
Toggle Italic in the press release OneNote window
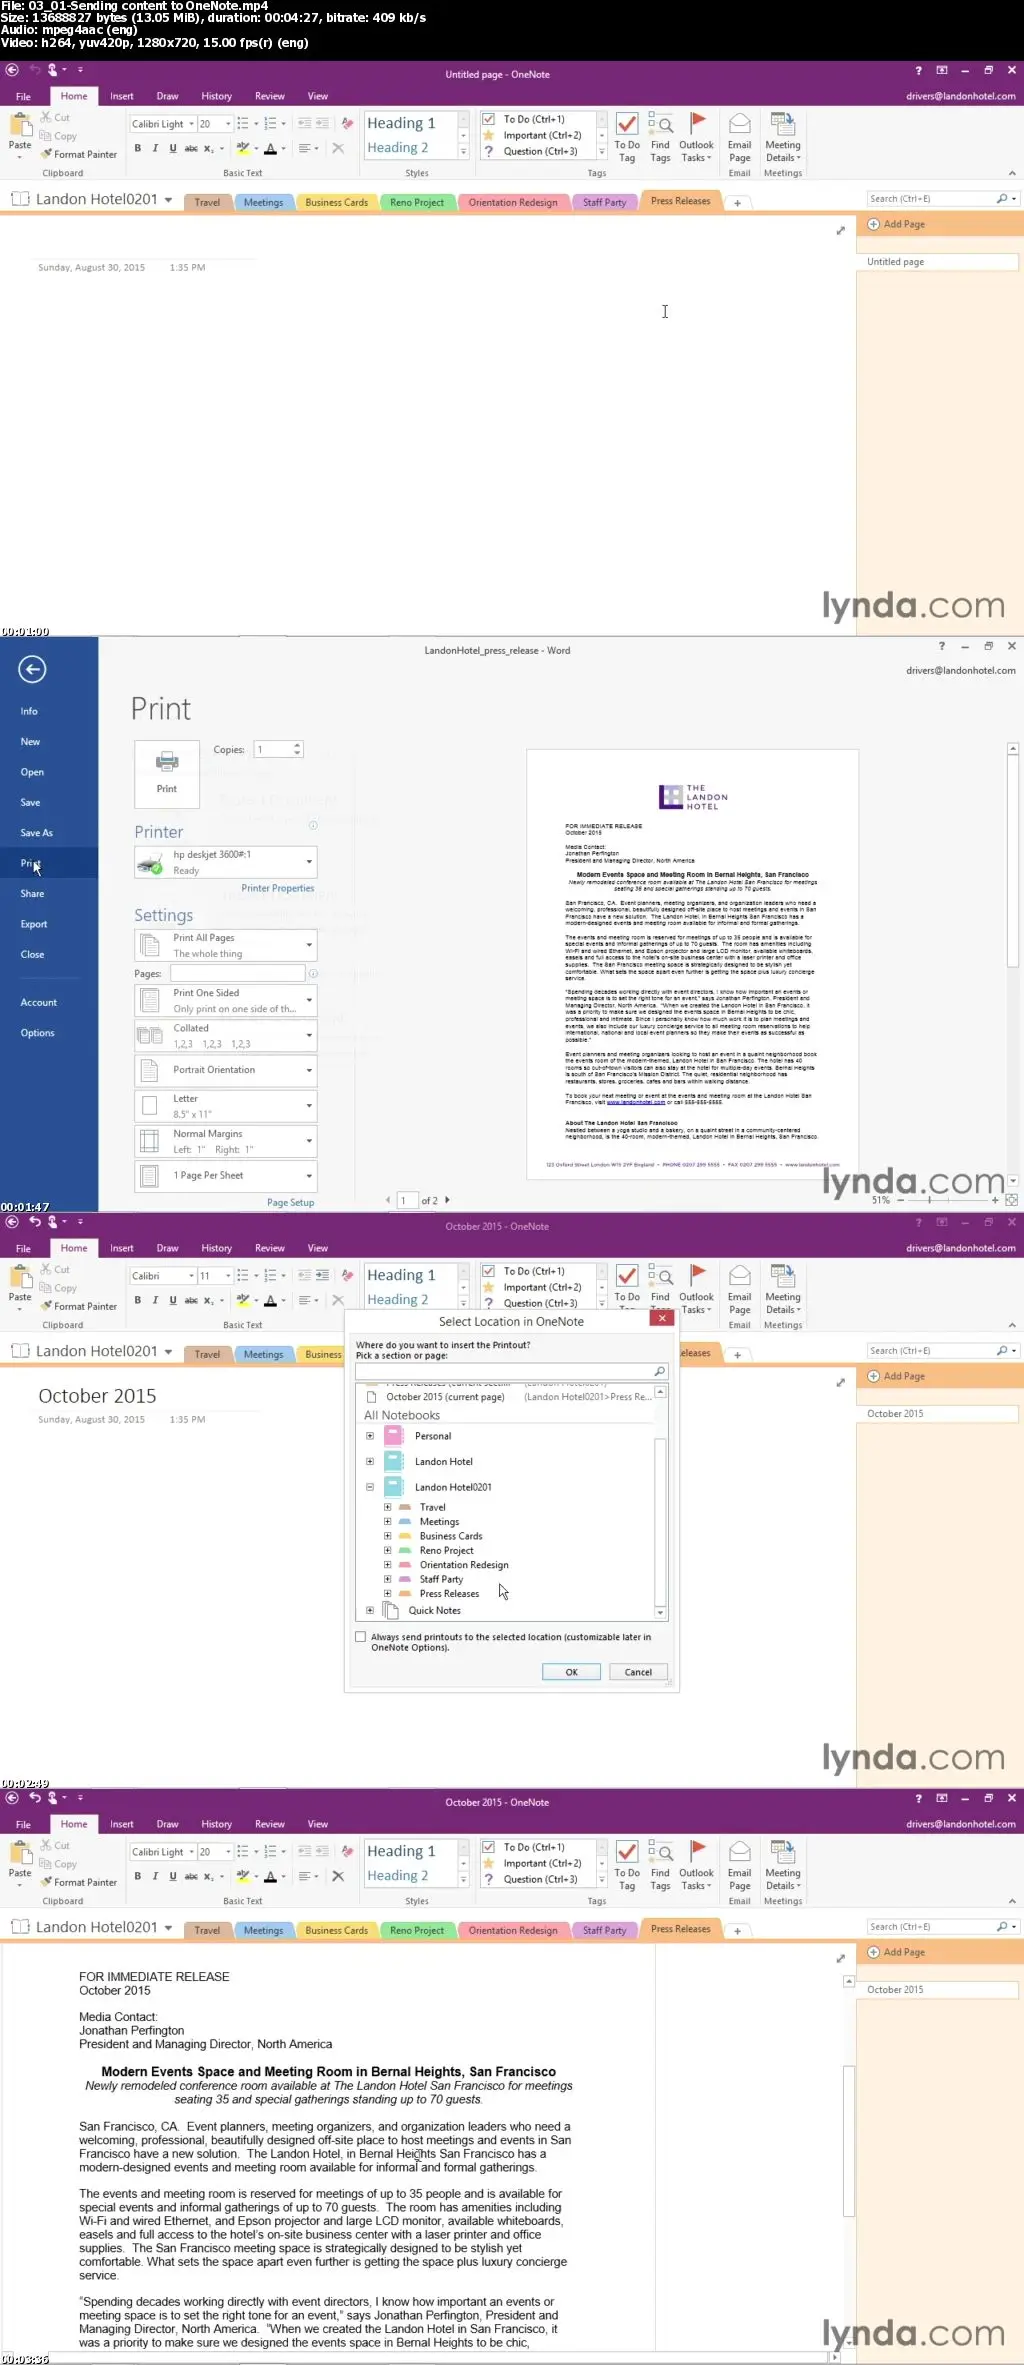pyautogui.click(x=155, y=1876)
